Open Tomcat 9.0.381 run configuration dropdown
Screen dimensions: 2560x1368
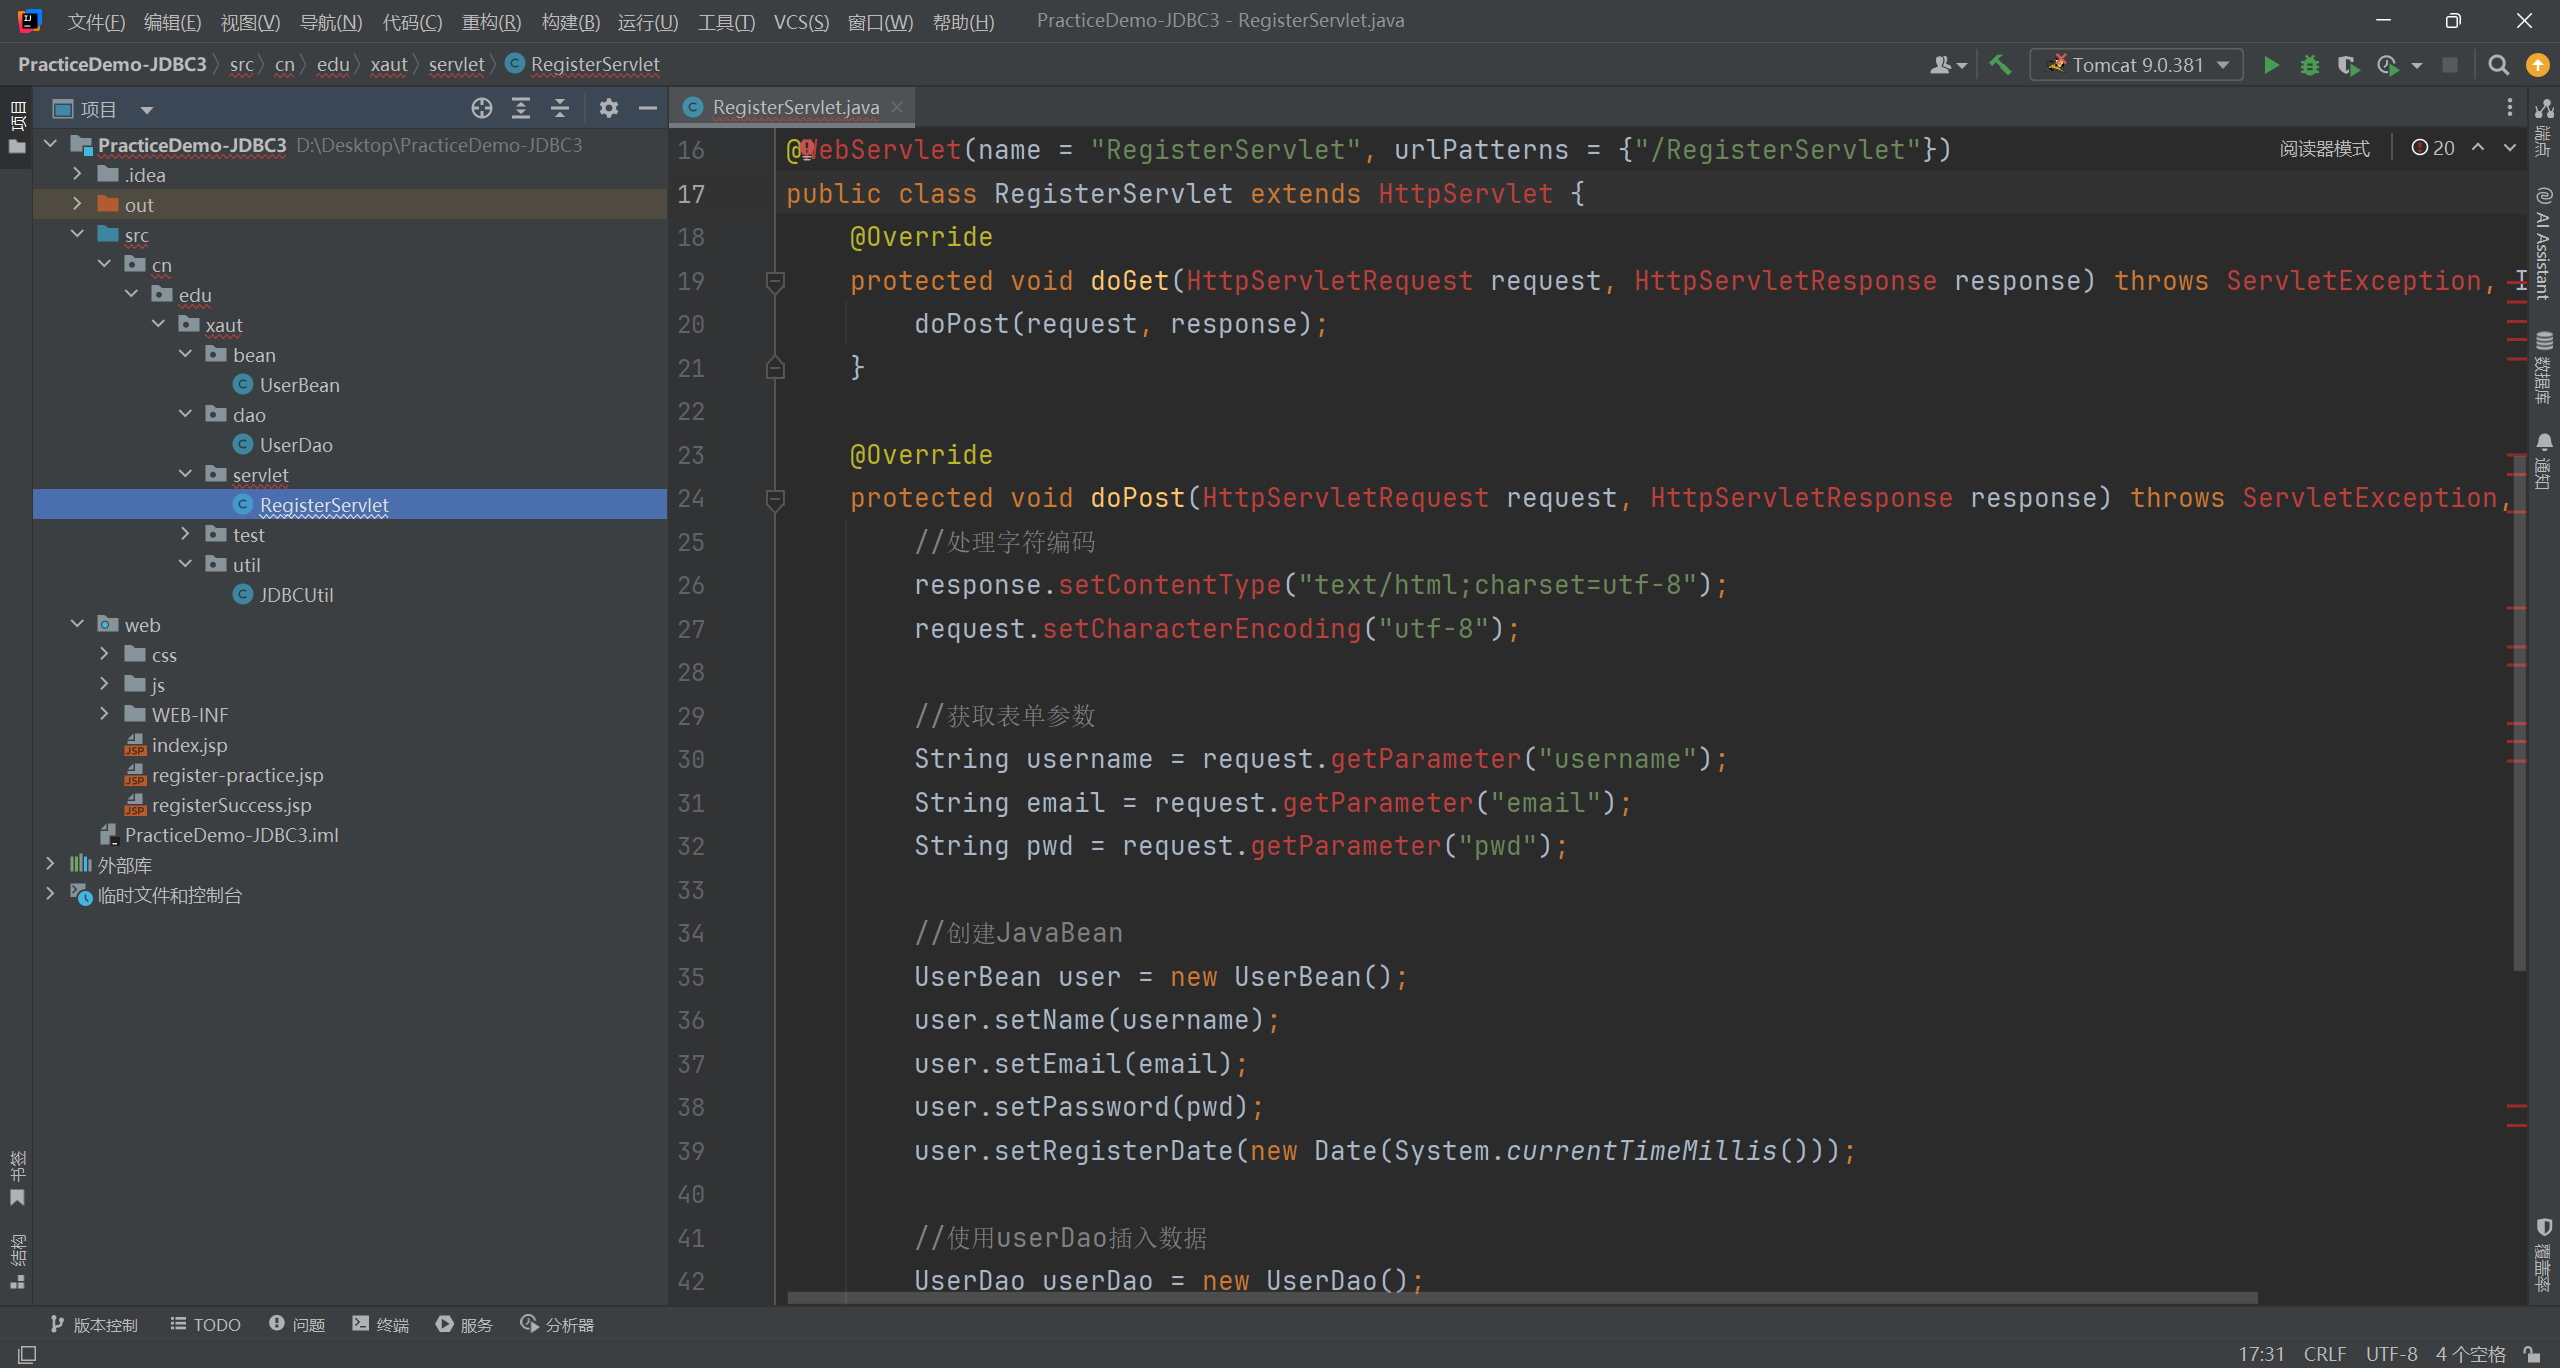tap(2136, 65)
